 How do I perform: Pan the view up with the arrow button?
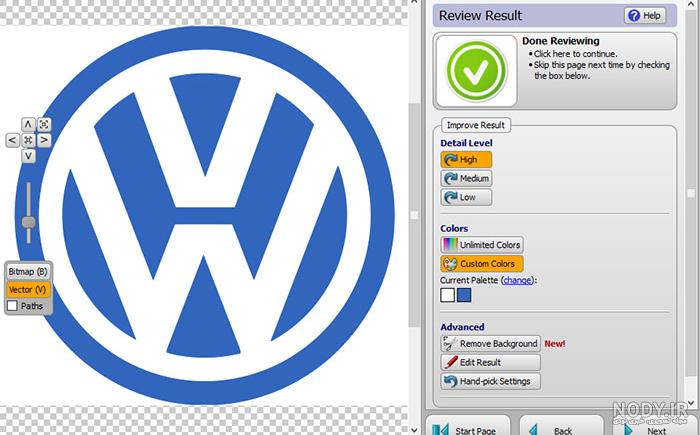[x=28, y=124]
